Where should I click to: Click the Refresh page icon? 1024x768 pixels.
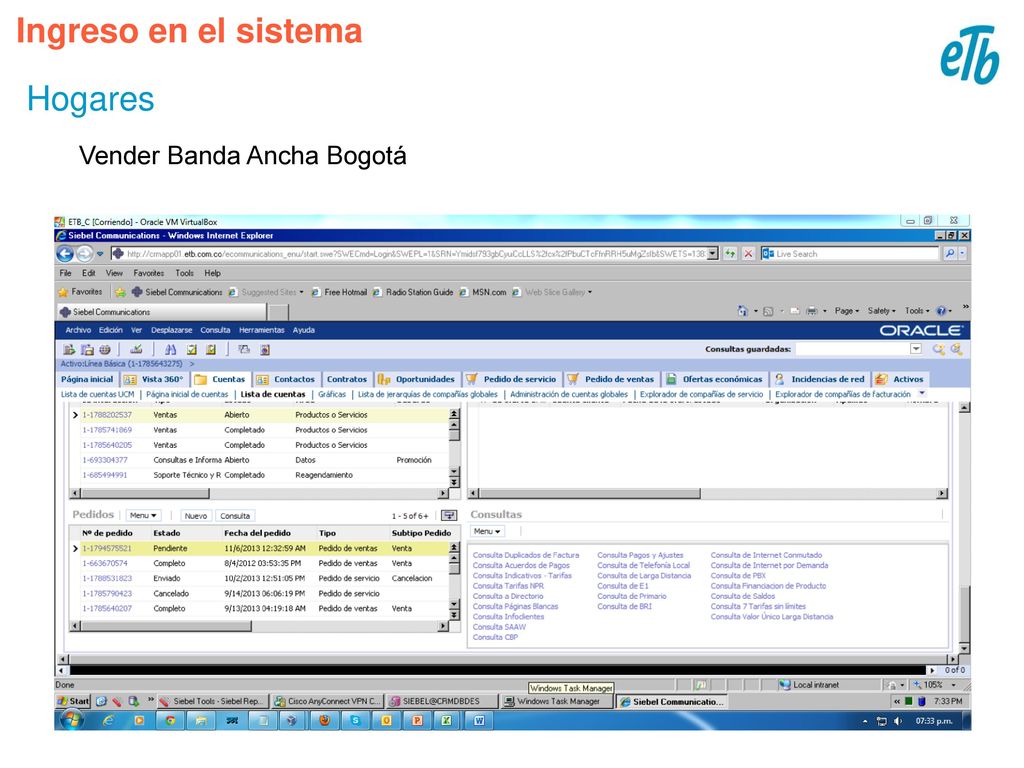coord(730,253)
